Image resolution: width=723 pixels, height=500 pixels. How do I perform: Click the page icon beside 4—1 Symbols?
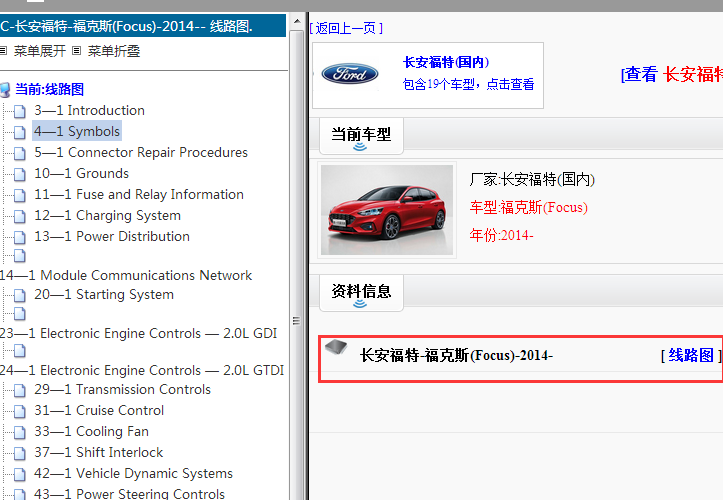[19, 132]
